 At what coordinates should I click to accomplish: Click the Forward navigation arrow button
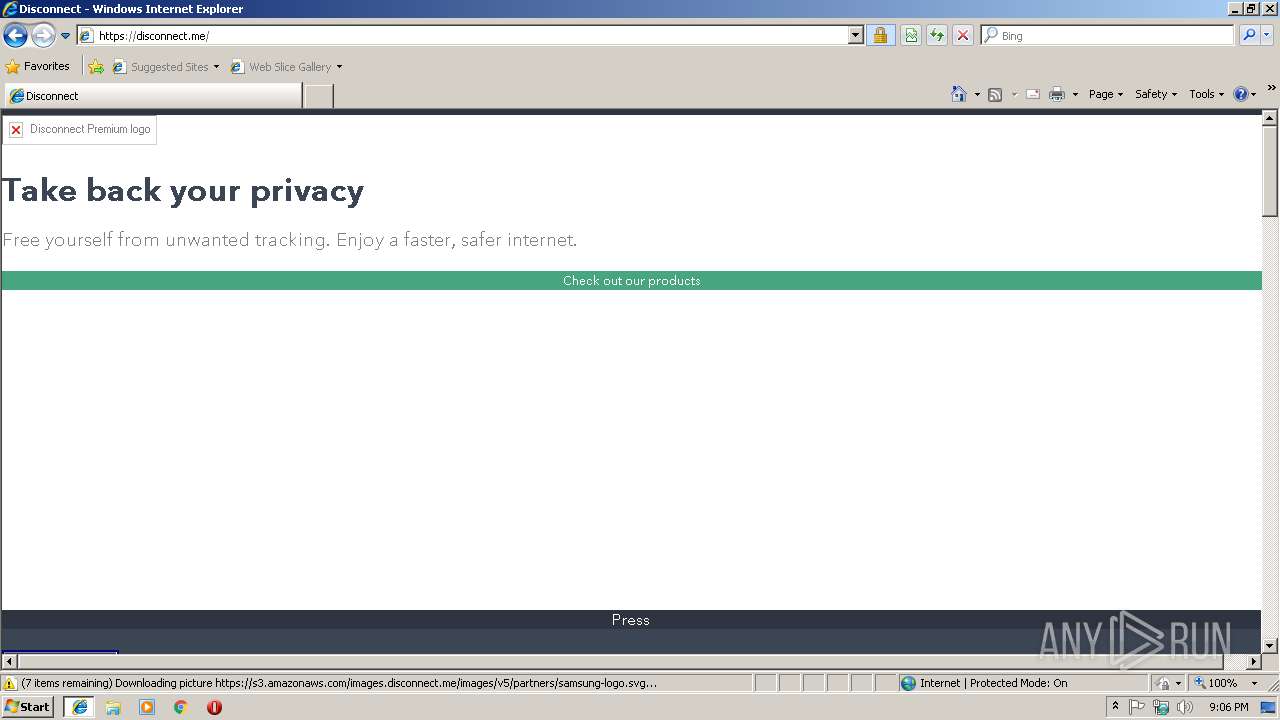coord(43,36)
